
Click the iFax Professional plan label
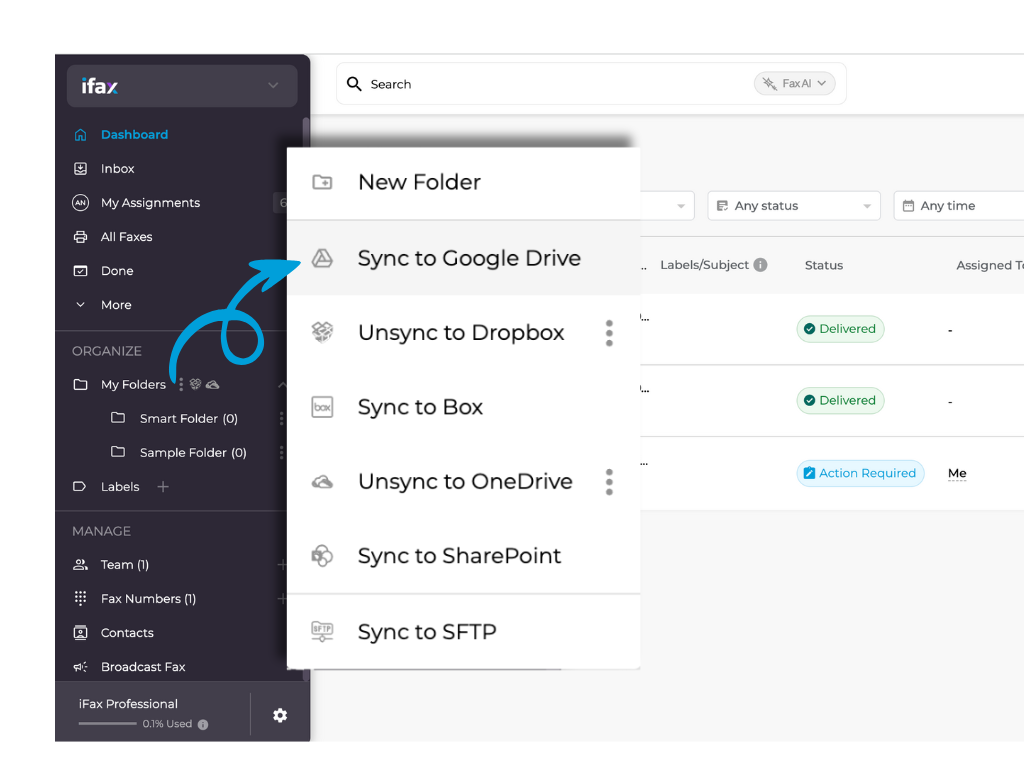128,703
